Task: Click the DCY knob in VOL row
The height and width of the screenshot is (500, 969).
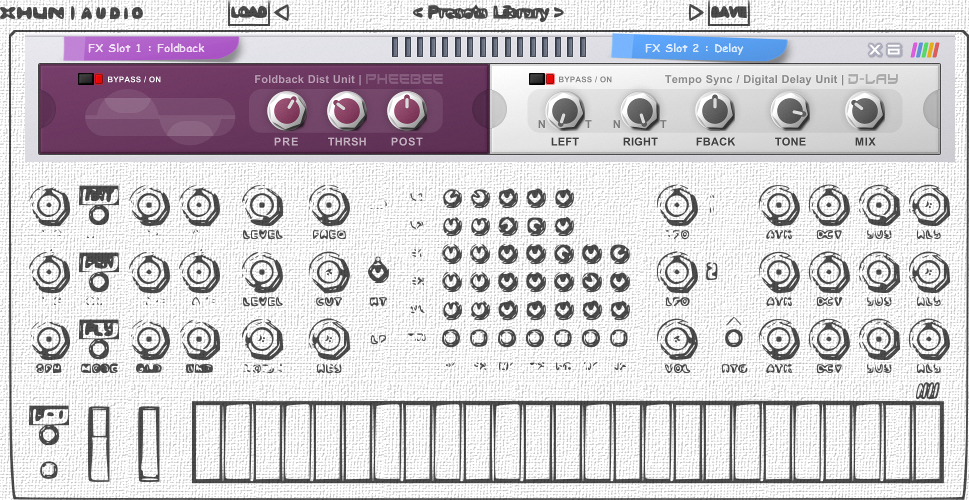Action: pos(829,339)
